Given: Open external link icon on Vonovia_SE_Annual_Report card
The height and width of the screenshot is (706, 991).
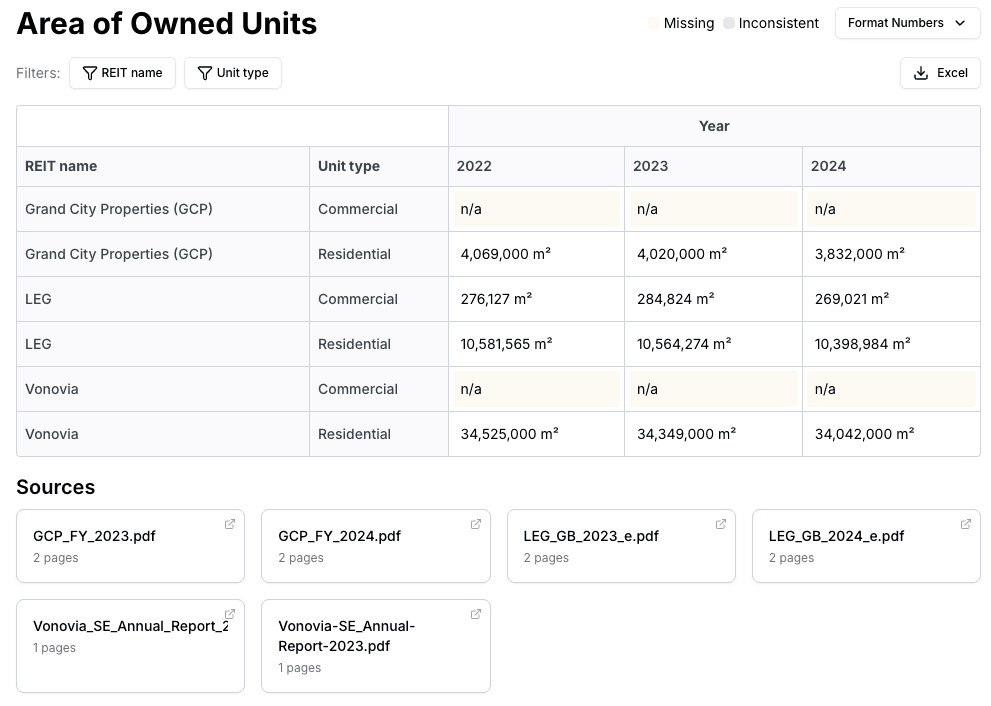Looking at the screenshot, I should (x=230, y=614).
